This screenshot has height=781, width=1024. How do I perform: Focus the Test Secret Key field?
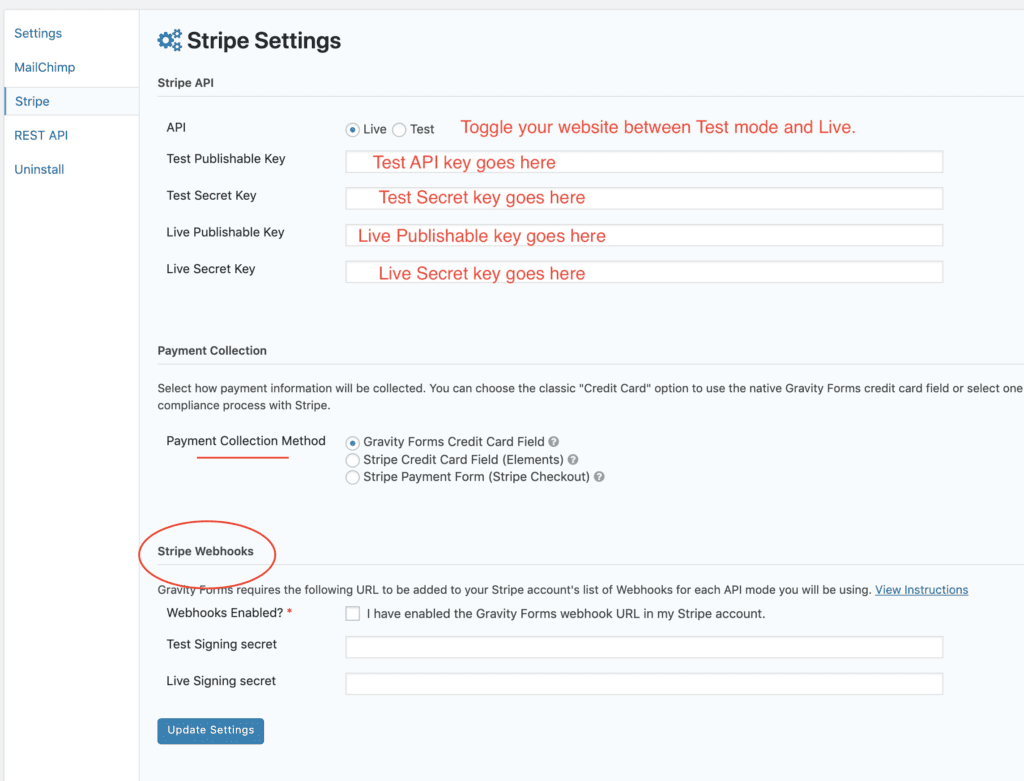pos(644,199)
